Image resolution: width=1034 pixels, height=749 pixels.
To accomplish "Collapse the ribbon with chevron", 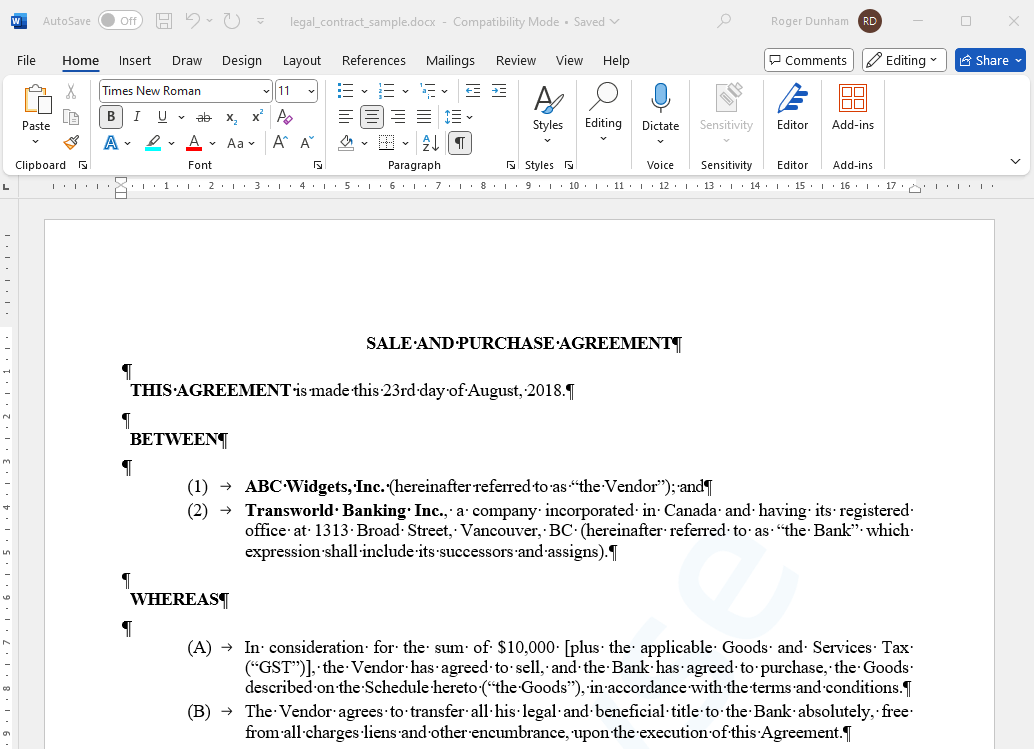I will point(1016,161).
